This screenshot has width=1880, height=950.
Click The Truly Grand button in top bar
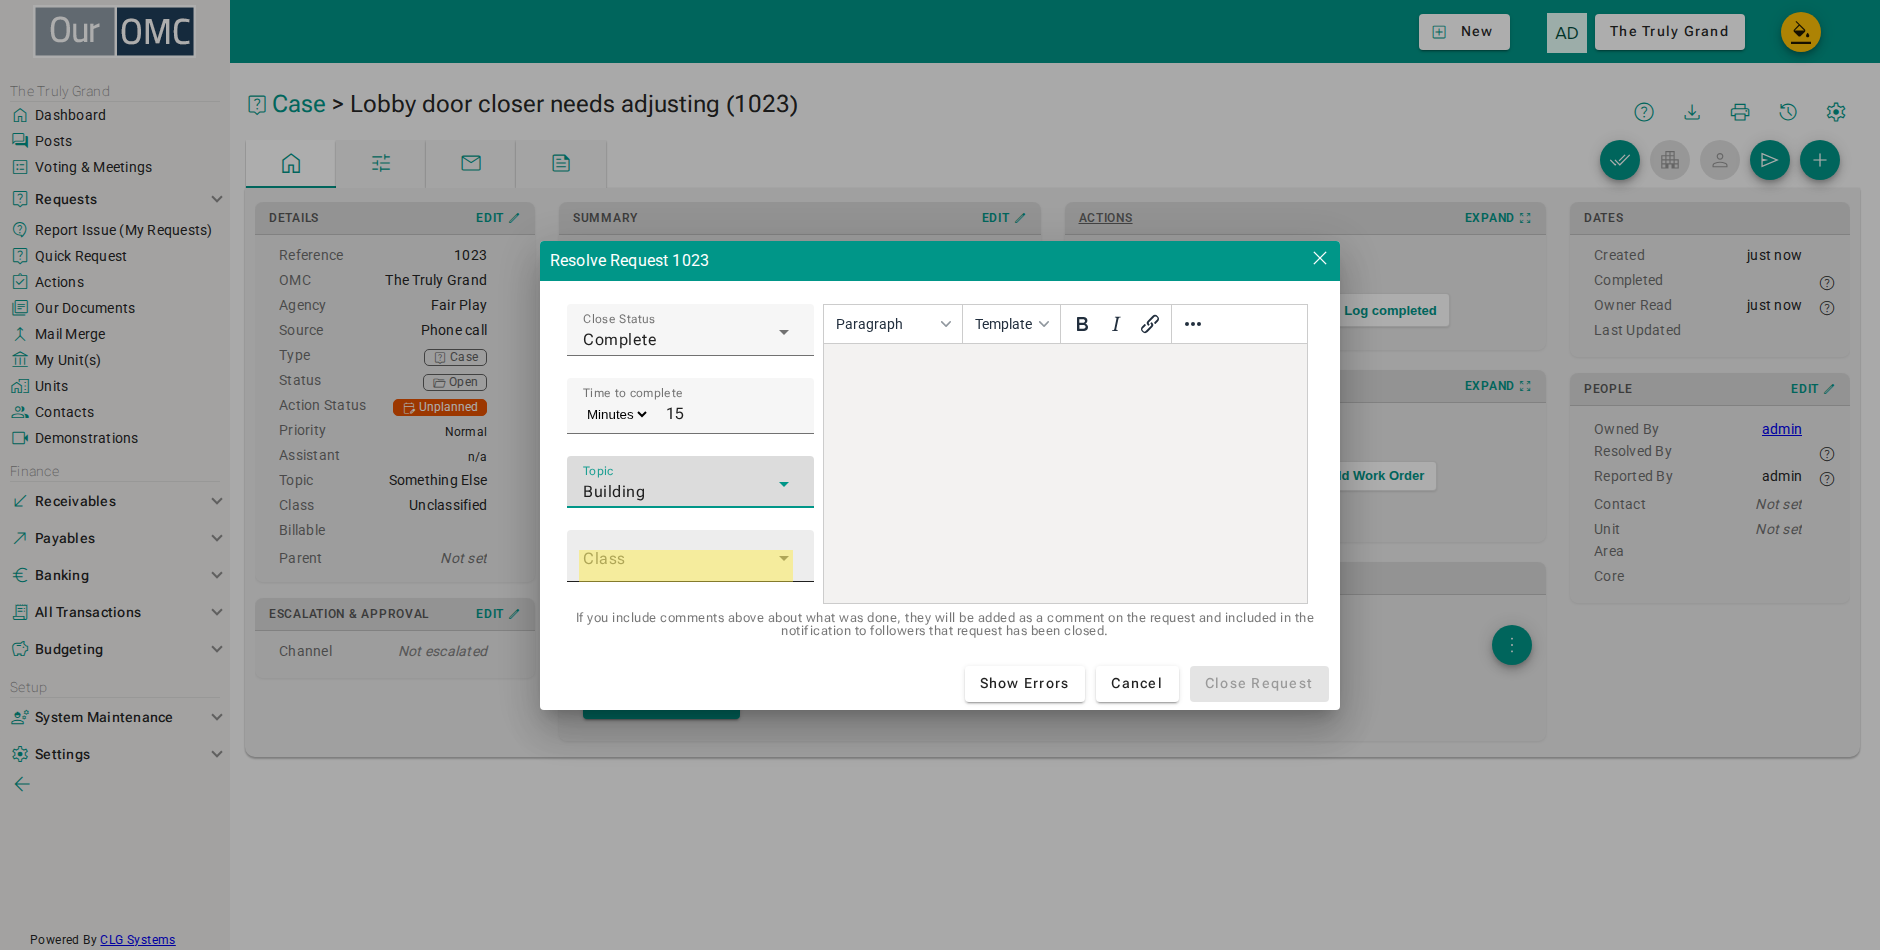1669,32
